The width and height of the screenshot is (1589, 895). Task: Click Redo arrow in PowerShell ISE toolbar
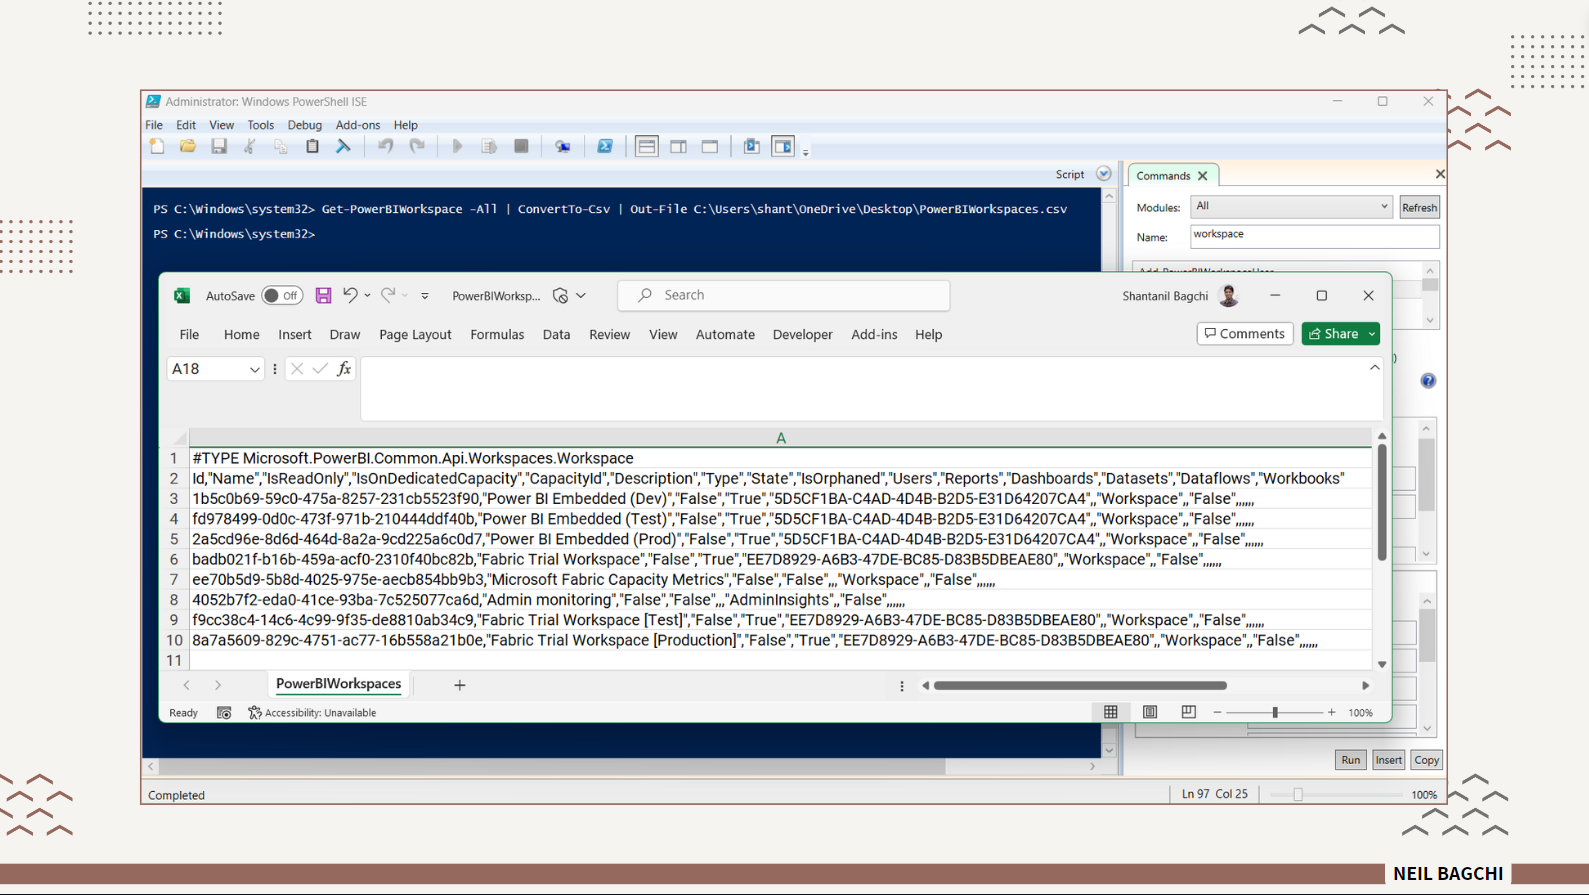[x=417, y=147]
